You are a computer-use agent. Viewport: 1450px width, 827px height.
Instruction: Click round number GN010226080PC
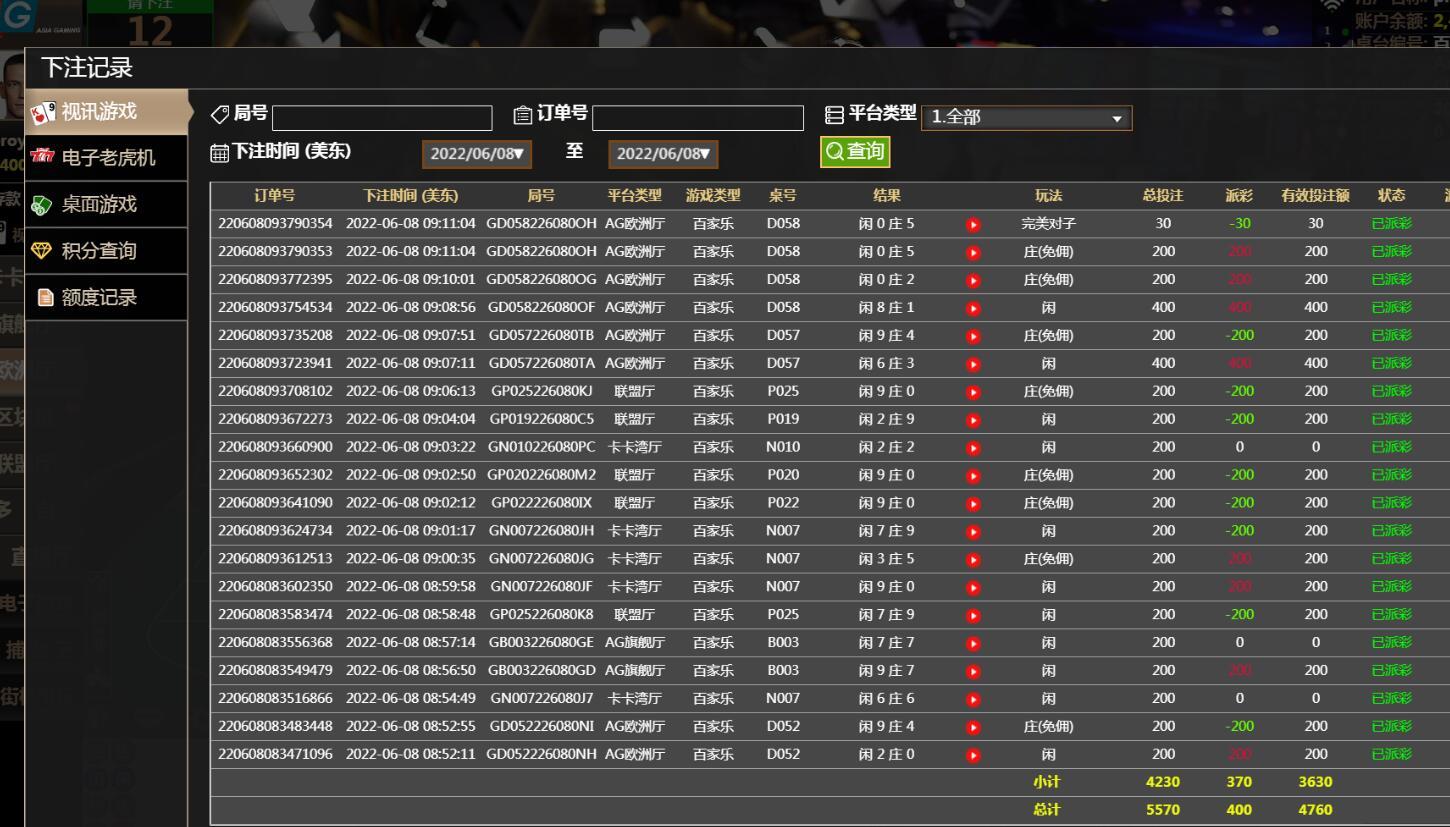541,448
